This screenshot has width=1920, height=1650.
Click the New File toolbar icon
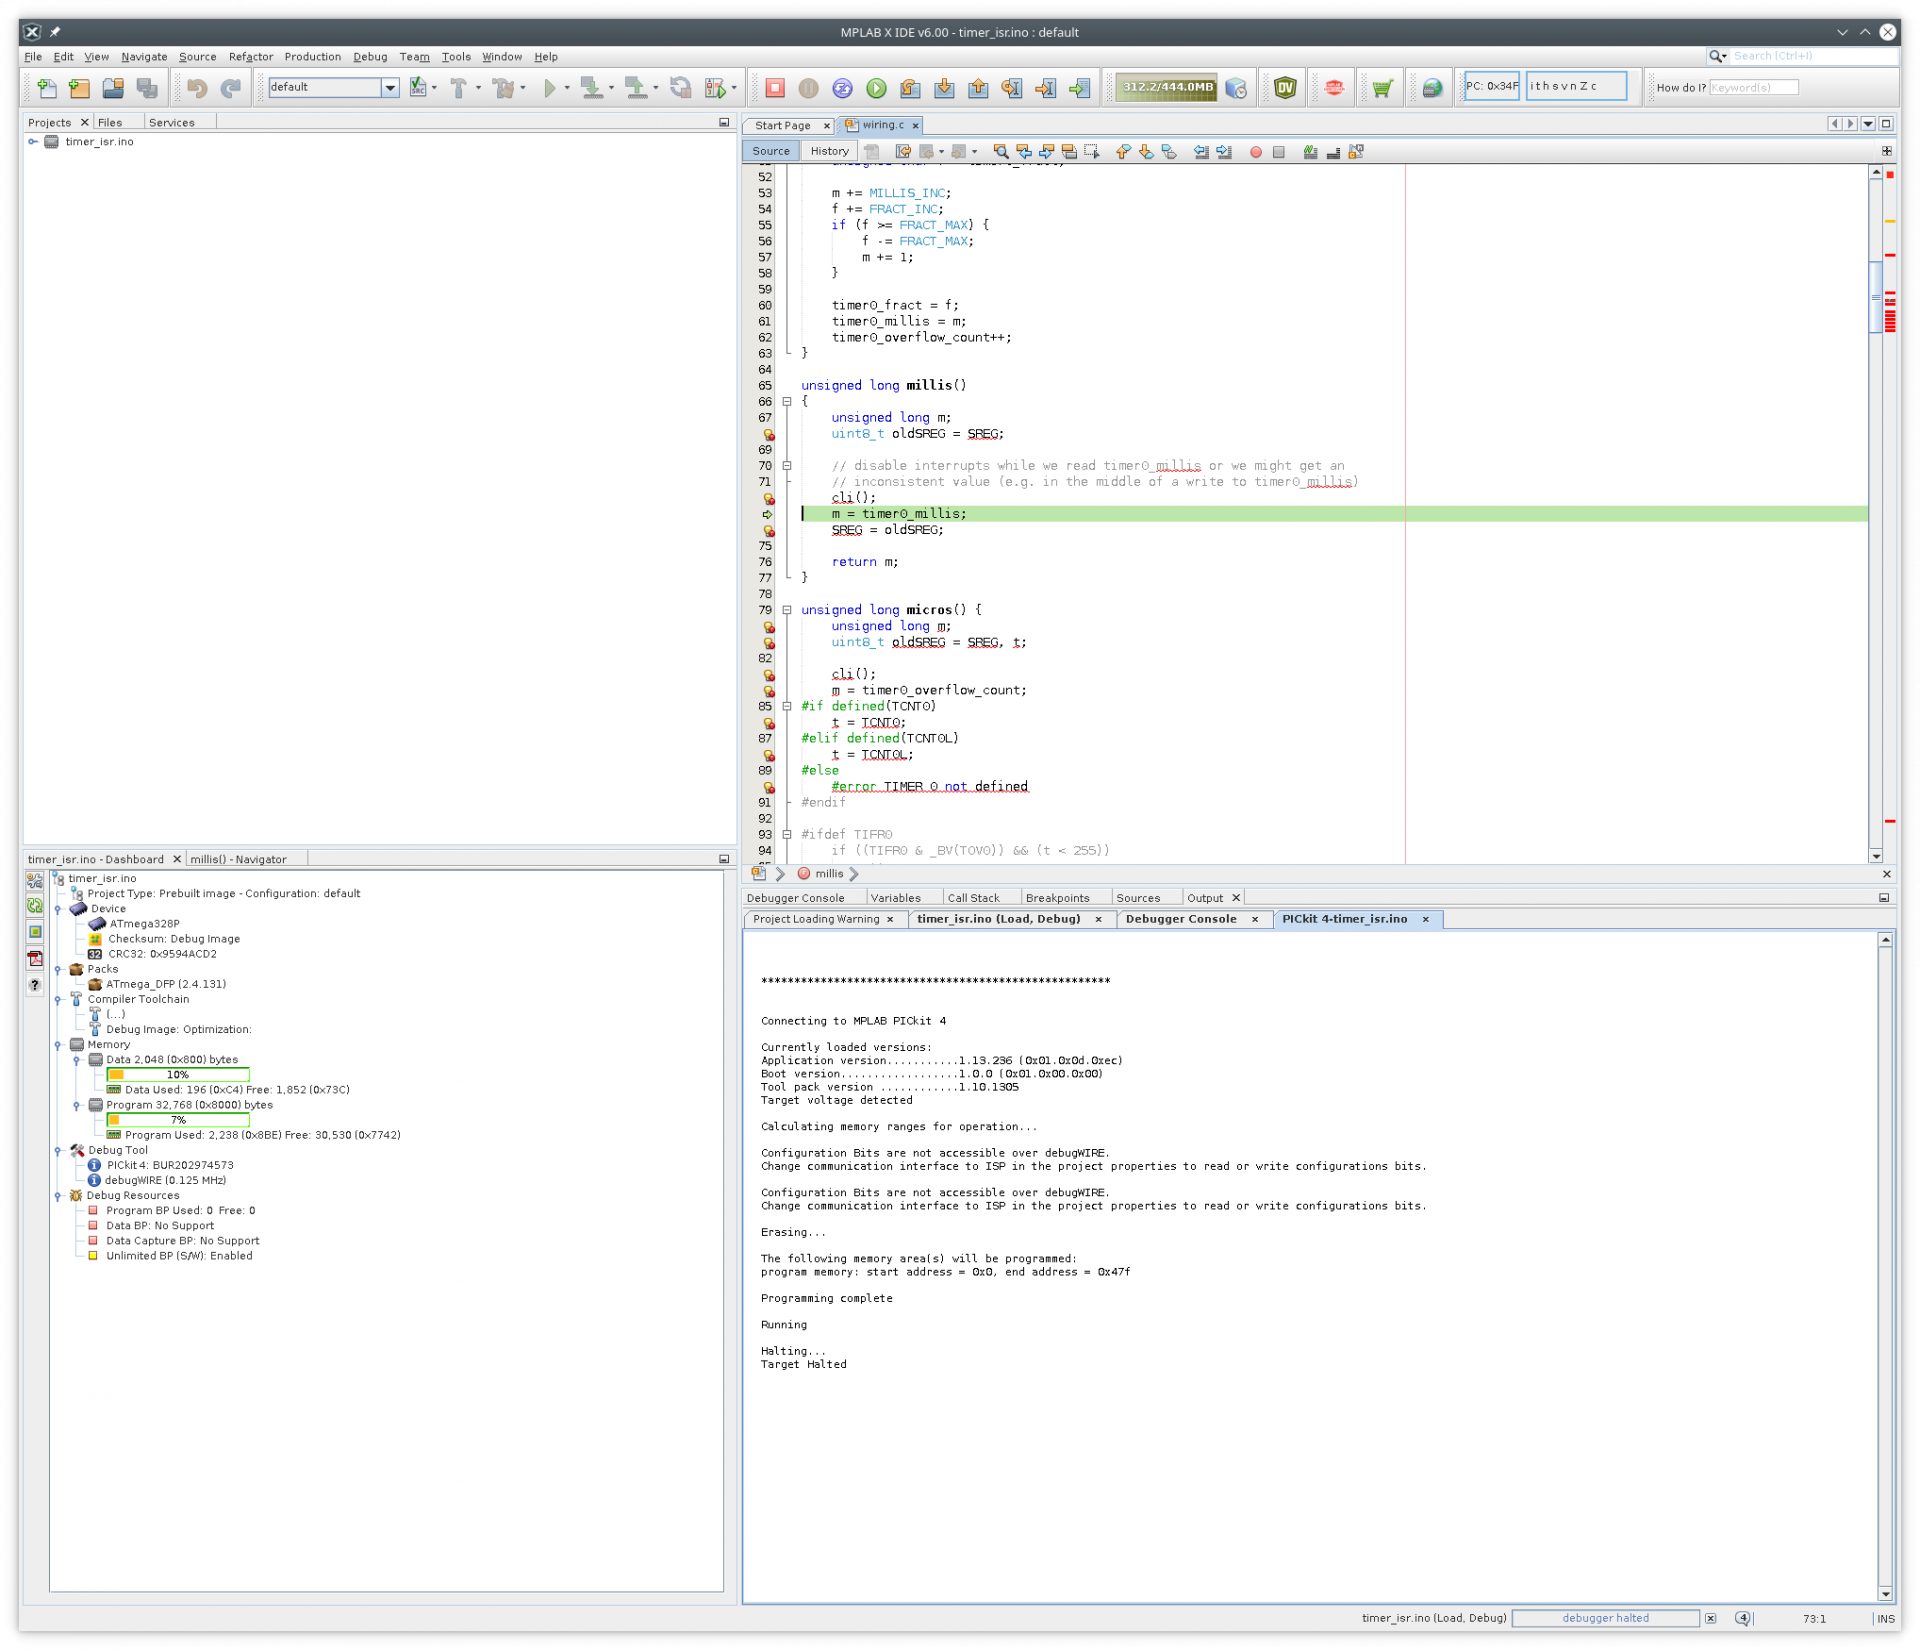pos(46,88)
